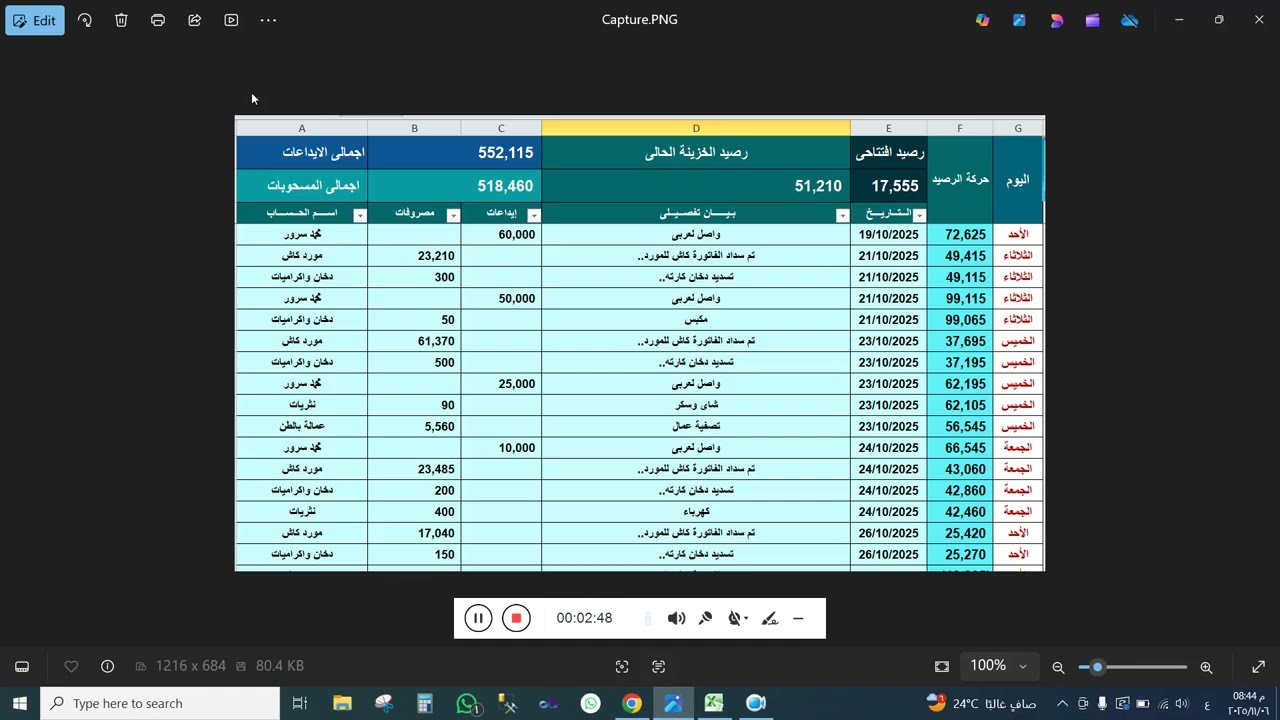Delete the image using trash icon

click(121, 20)
